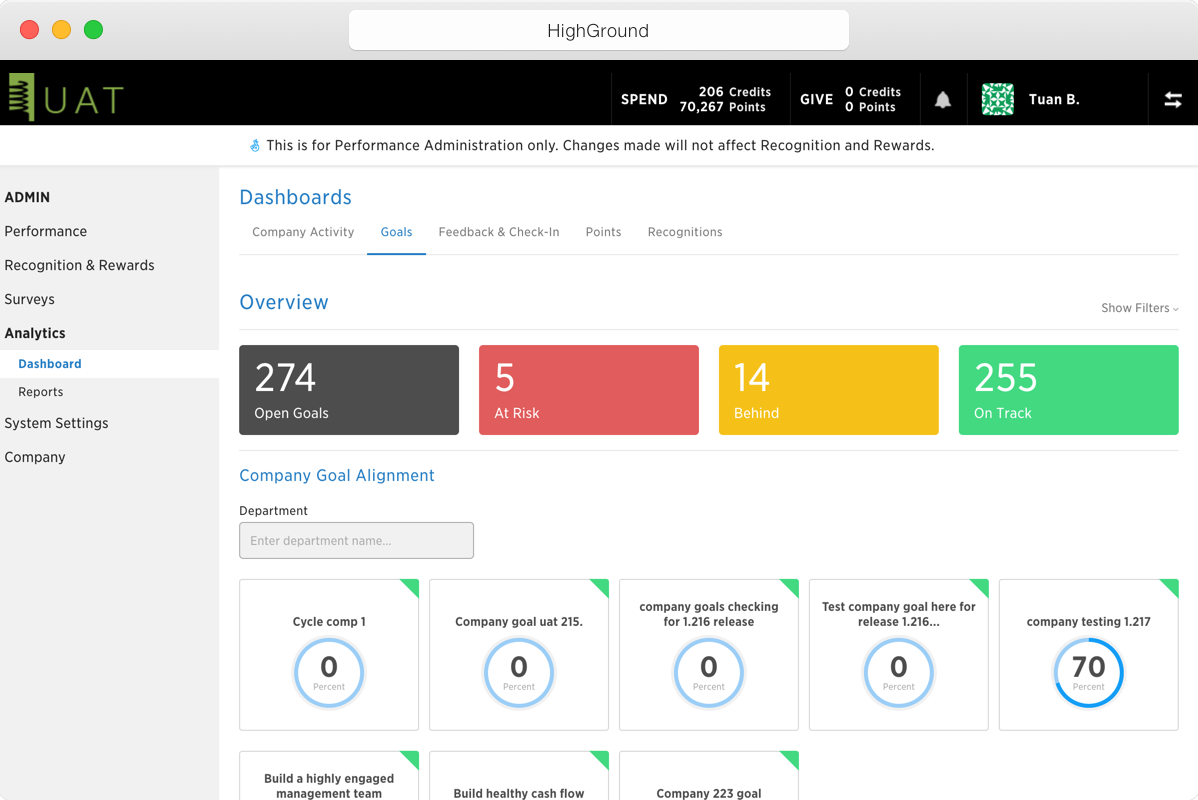Expand the Performance admin section
Viewport: 1198px width, 800px height.
coord(46,231)
